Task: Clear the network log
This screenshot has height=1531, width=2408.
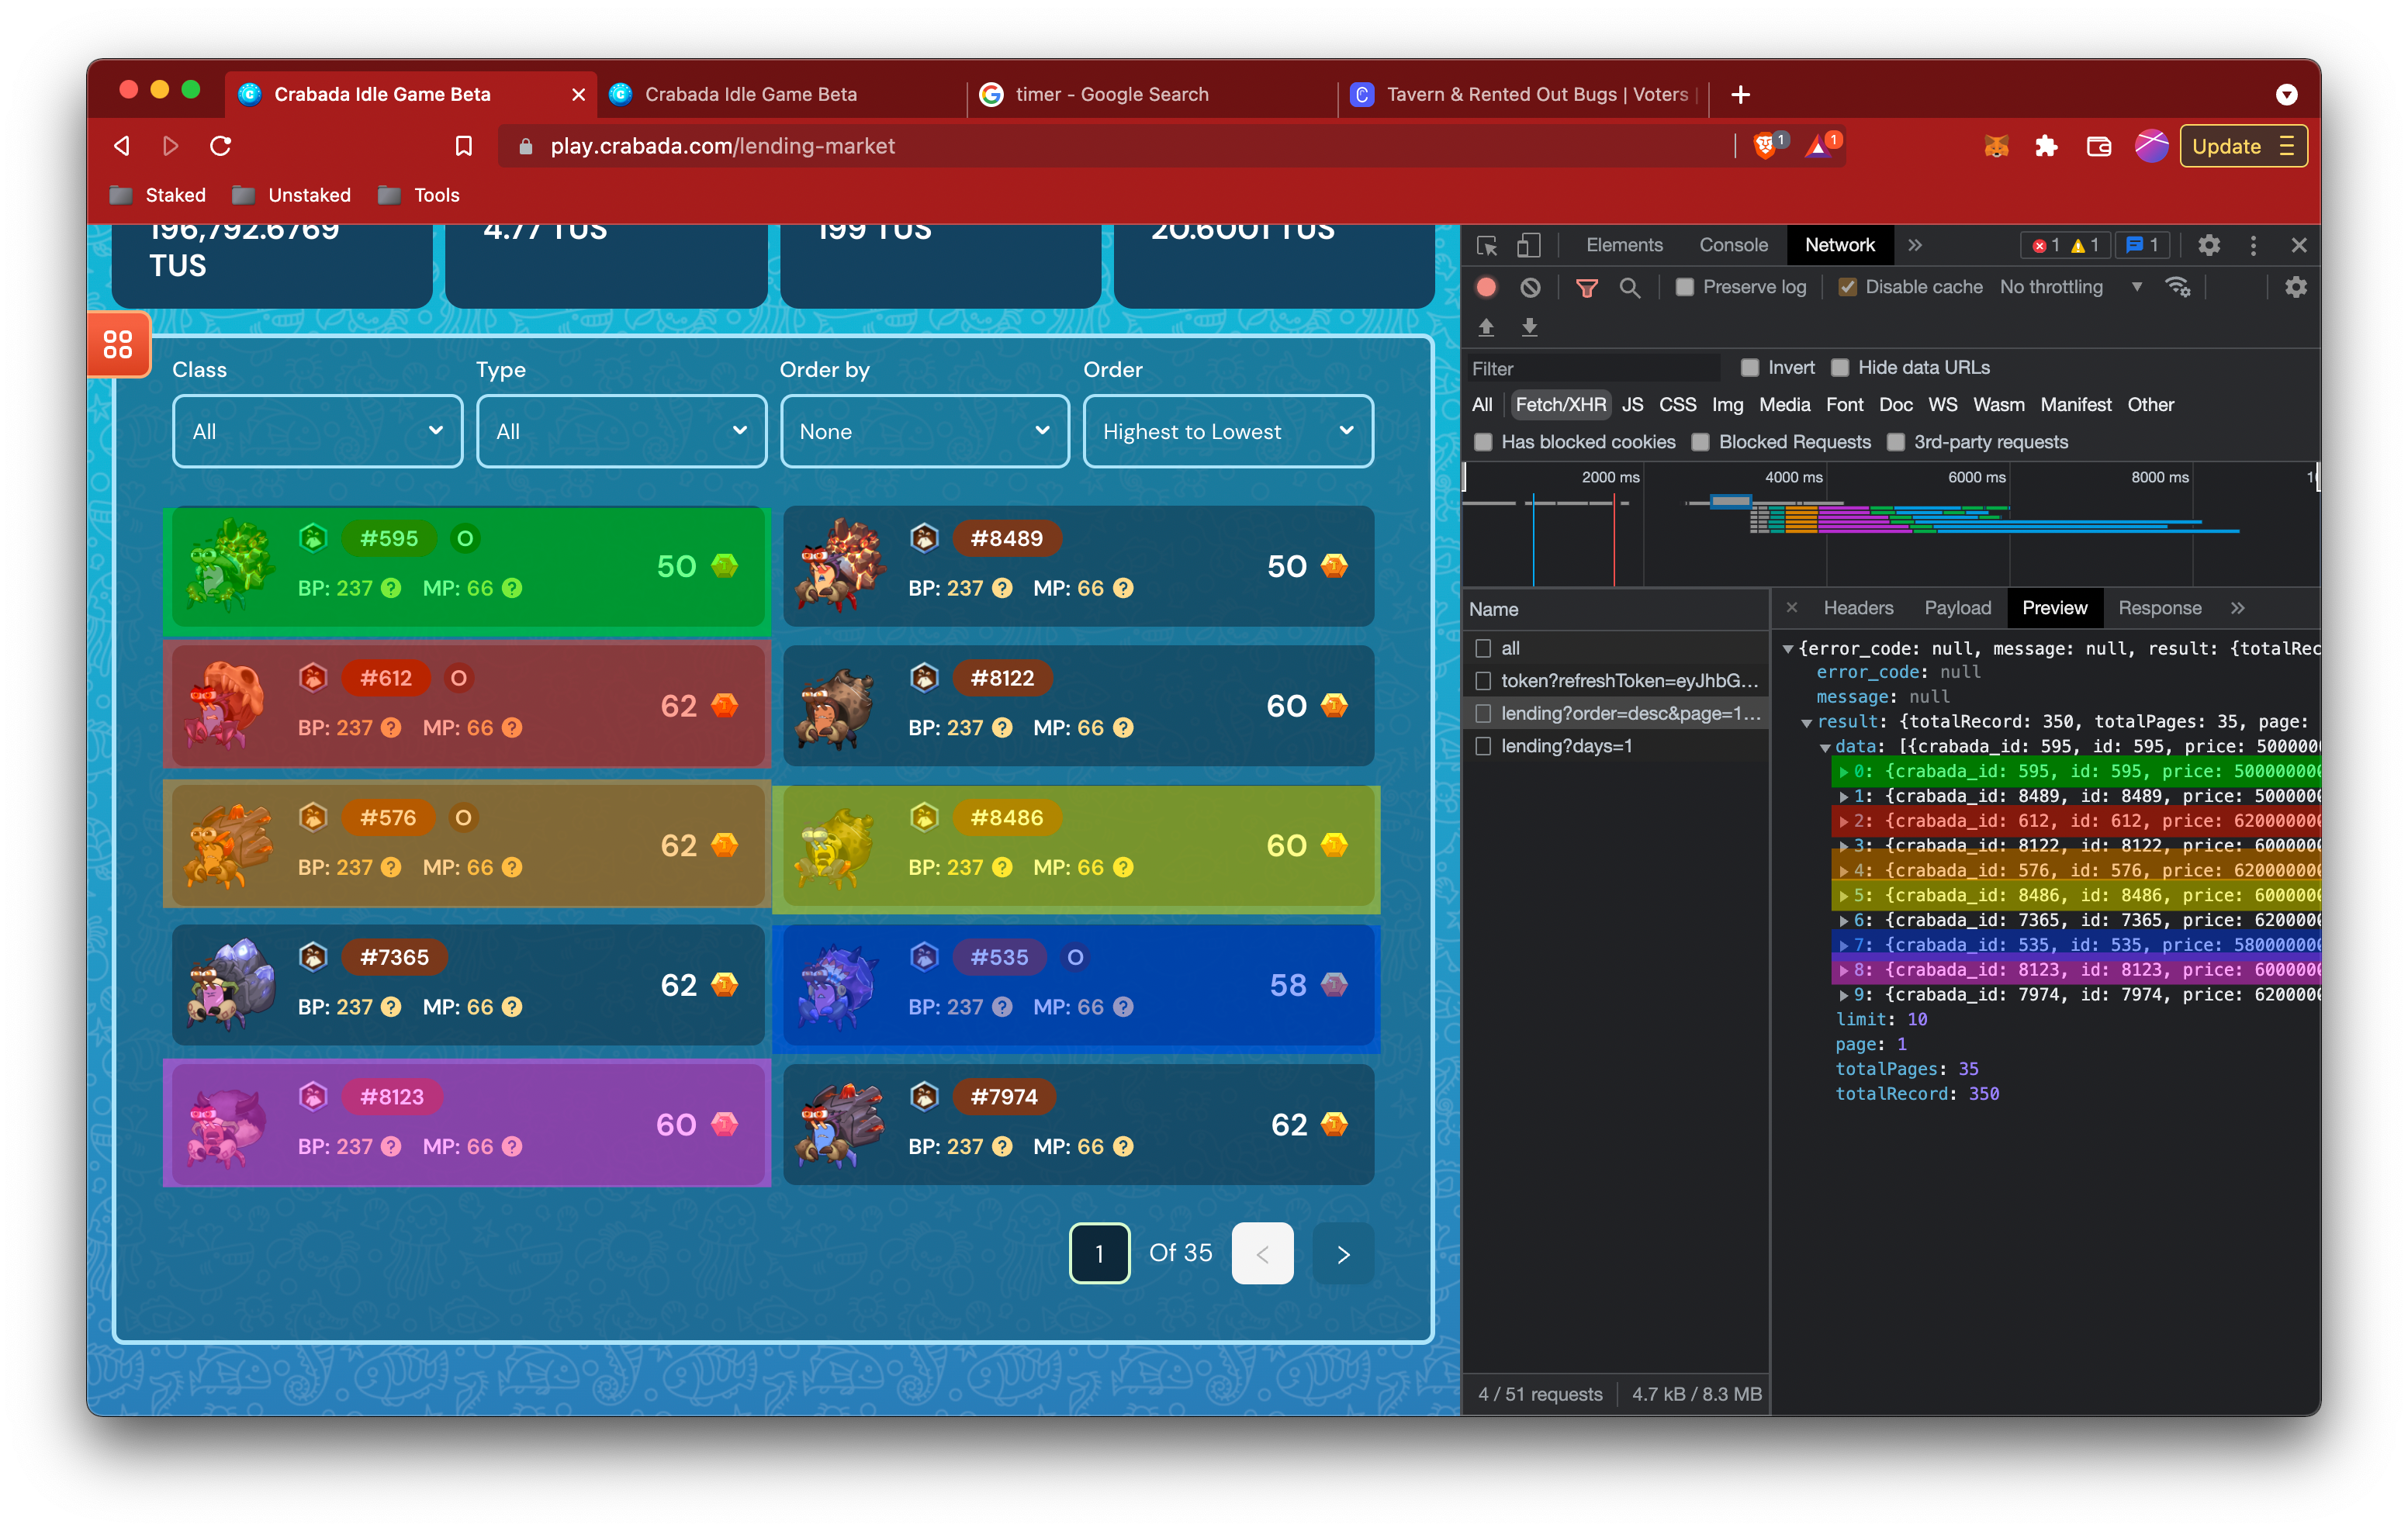Action: pos(1530,287)
